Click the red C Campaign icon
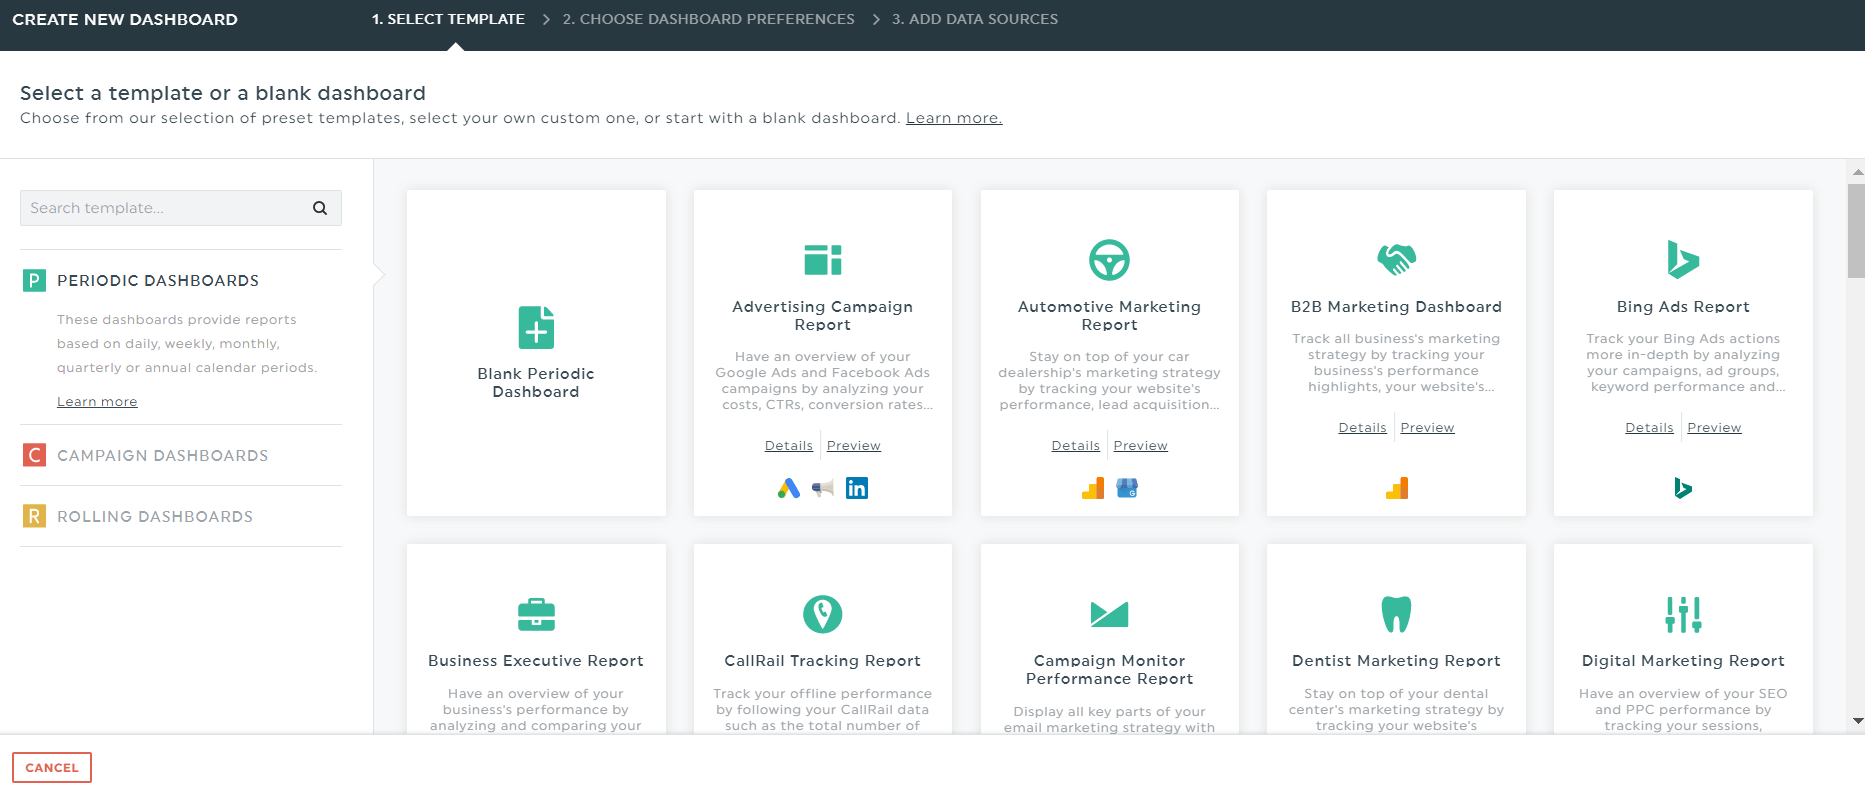Screen dimensions: 1865x794 (34, 455)
